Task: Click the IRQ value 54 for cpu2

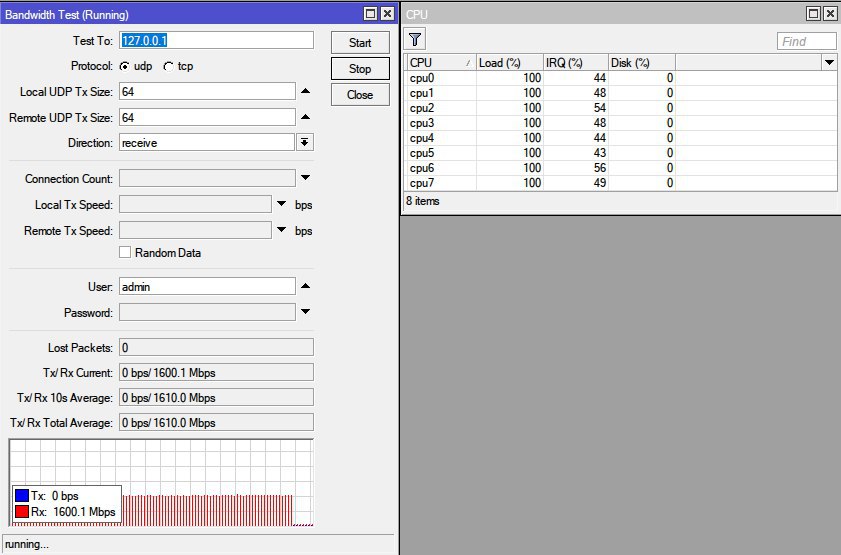Action: [600, 108]
